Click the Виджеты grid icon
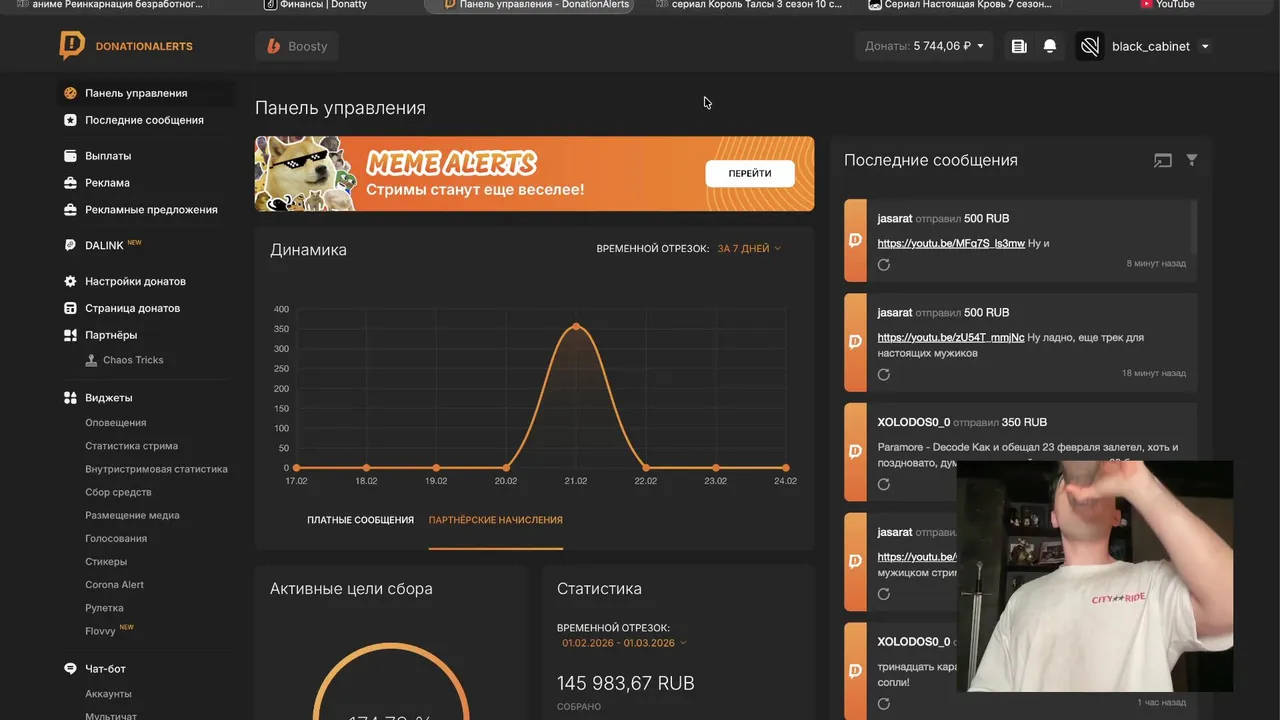1280x720 pixels. [70, 398]
